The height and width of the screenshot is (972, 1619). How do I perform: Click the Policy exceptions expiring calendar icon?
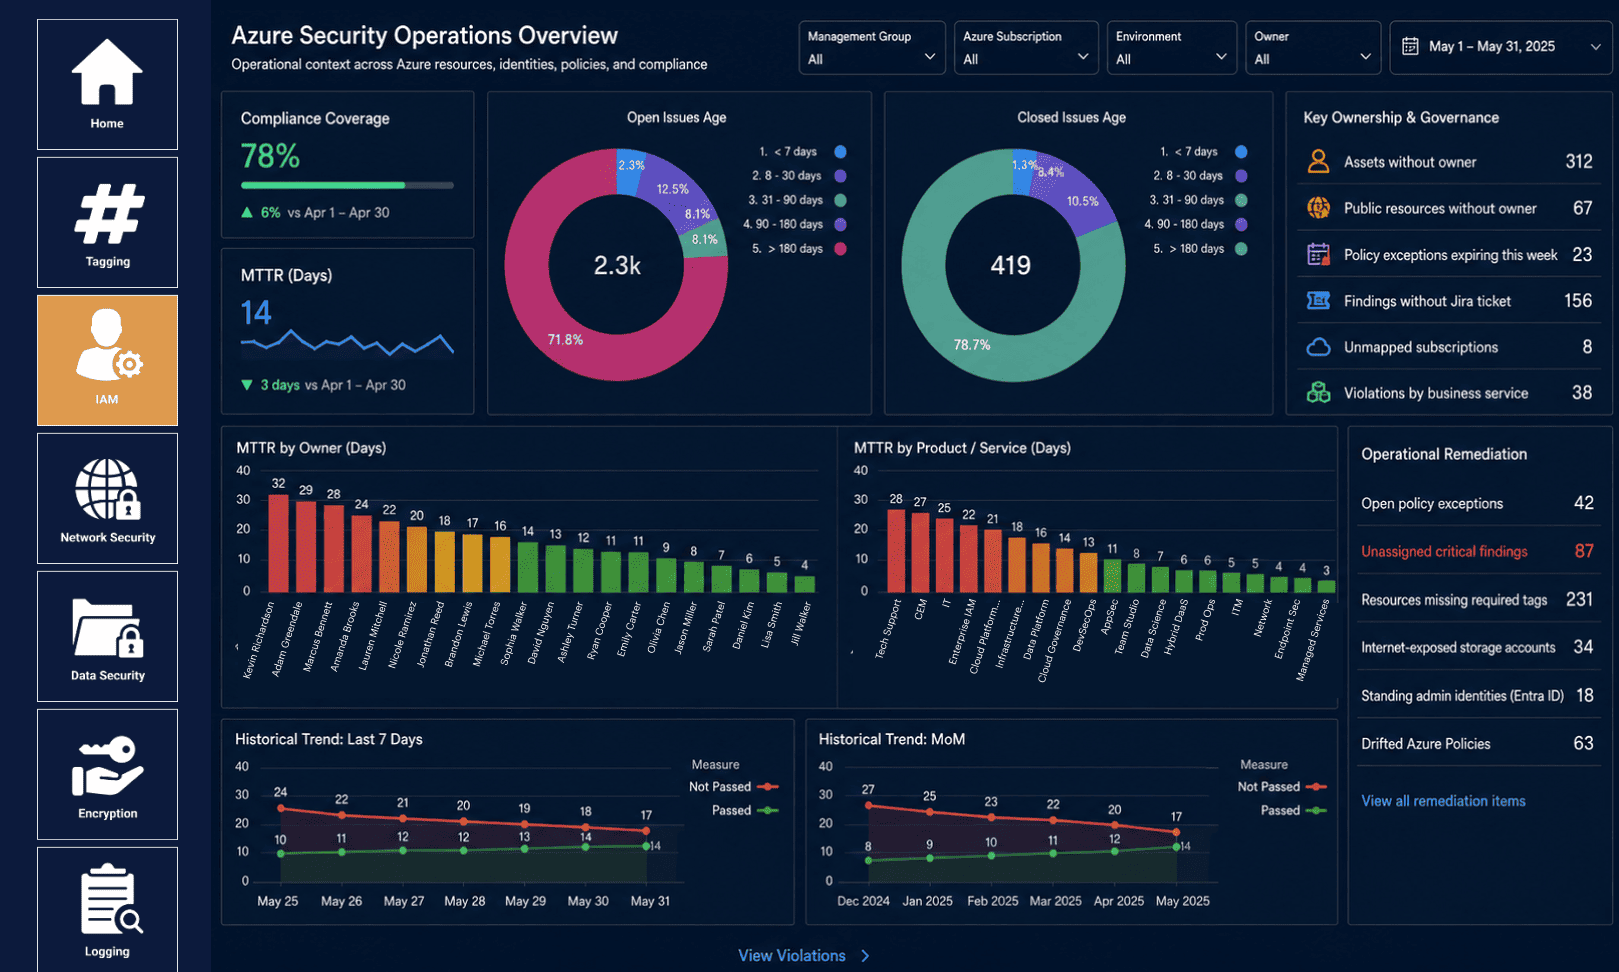[1318, 254]
